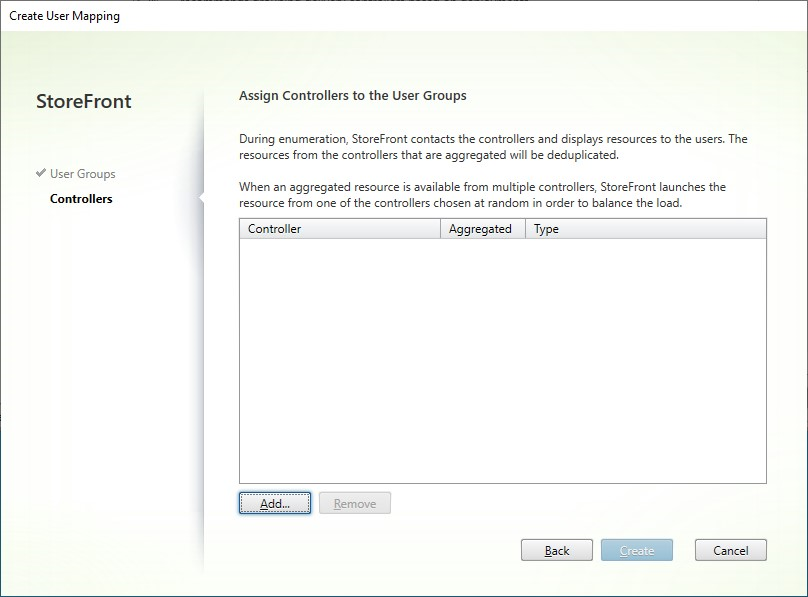Click the disabled Remove button
Screen dimensions: 808x597
point(355,503)
